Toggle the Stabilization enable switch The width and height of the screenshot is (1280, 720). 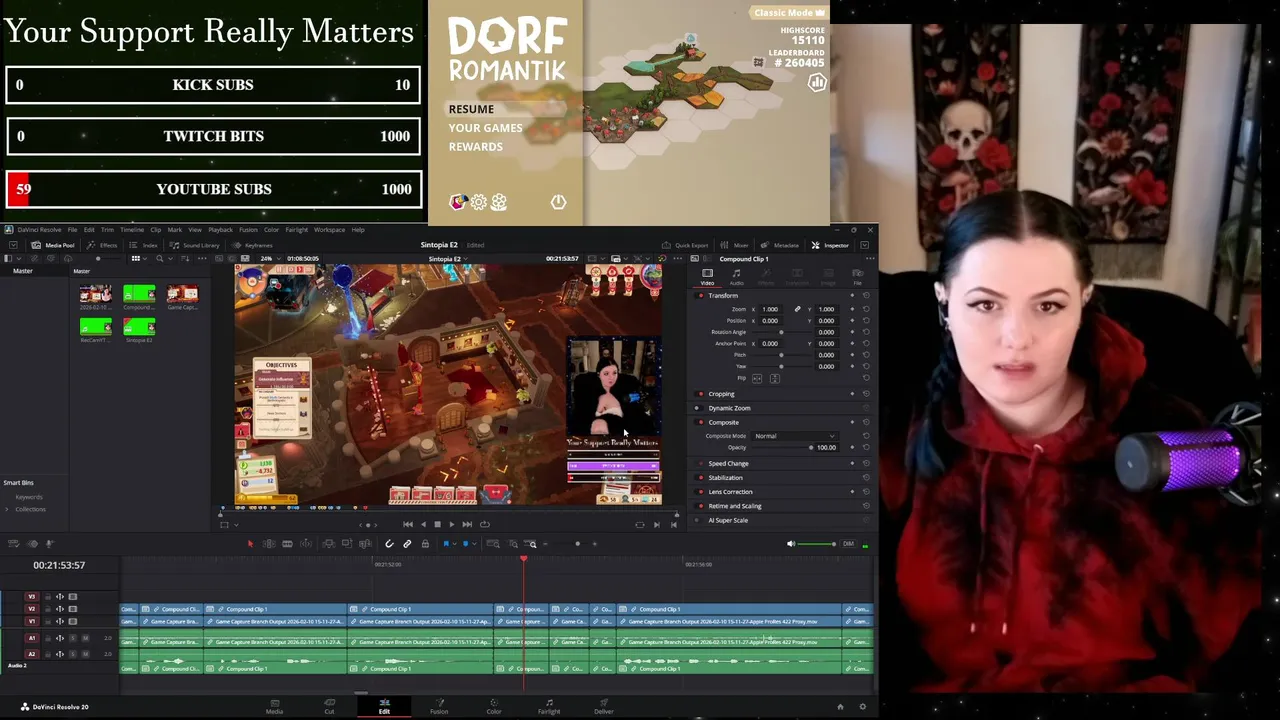700,478
